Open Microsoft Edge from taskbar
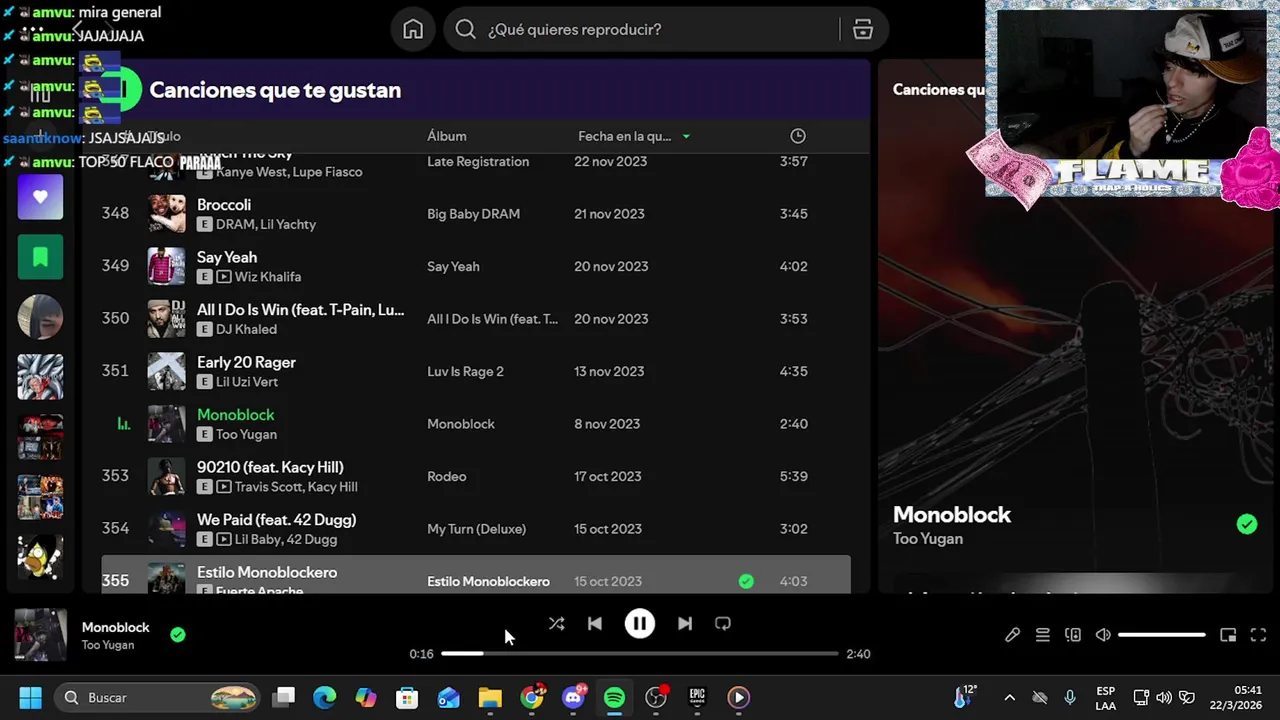 325,698
